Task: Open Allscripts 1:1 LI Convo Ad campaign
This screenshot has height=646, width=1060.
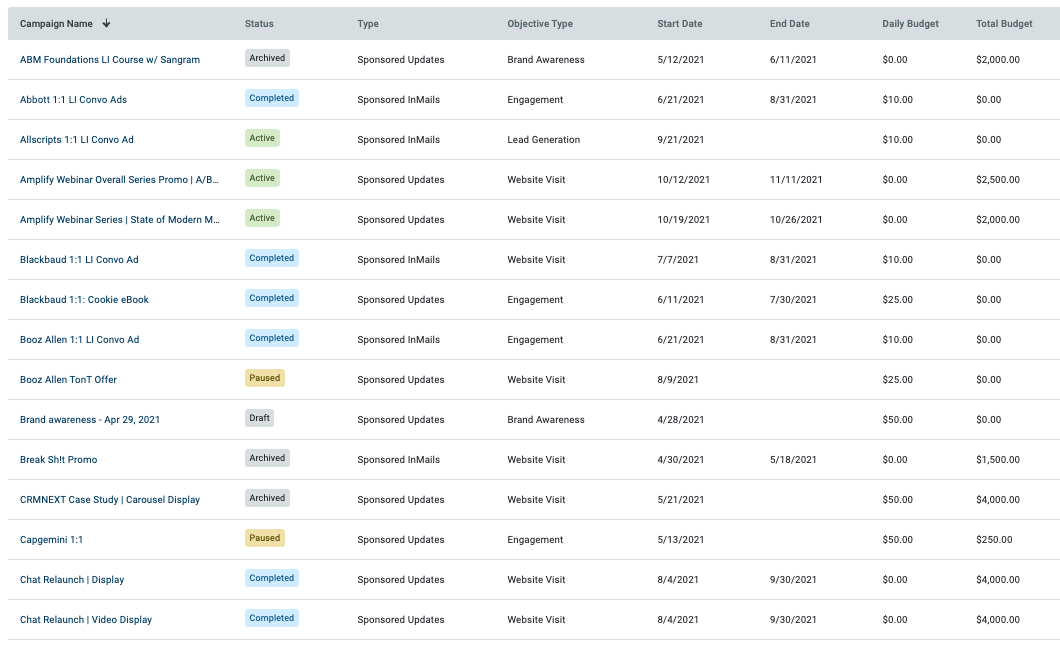Action: click(76, 139)
